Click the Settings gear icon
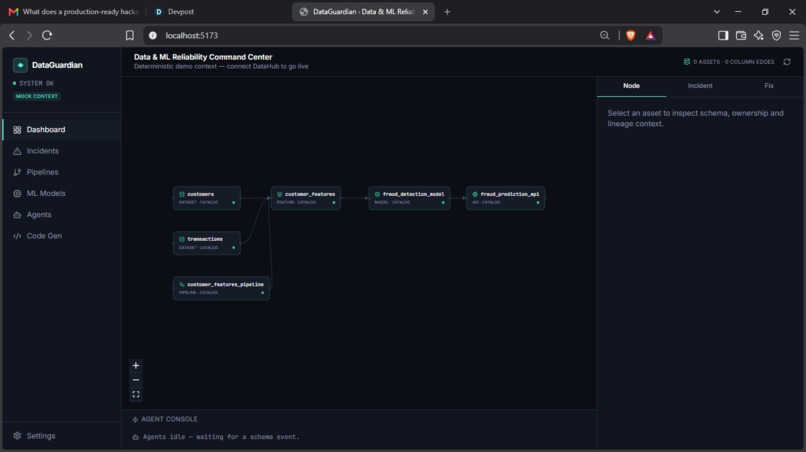This screenshot has width=806, height=452. pyautogui.click(x=17, y=436)
